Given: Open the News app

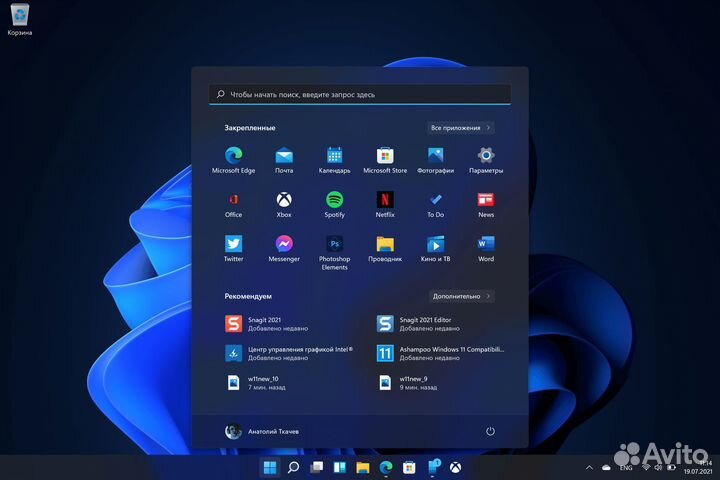Looking at the screenshot, I should point(486,205).
